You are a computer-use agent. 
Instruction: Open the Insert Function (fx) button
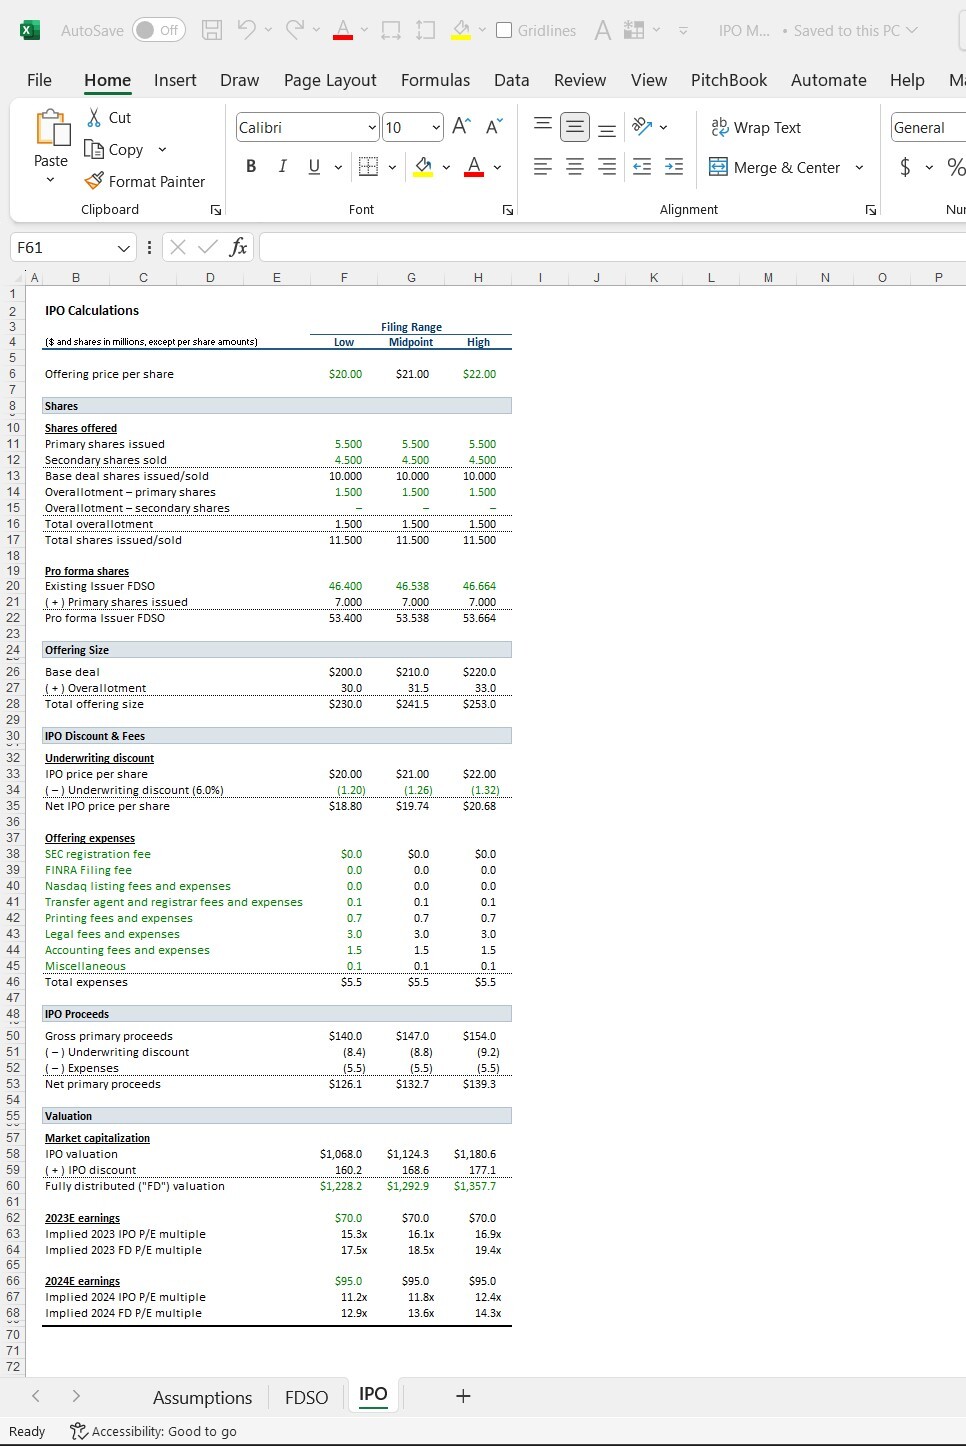coord(237,246)
